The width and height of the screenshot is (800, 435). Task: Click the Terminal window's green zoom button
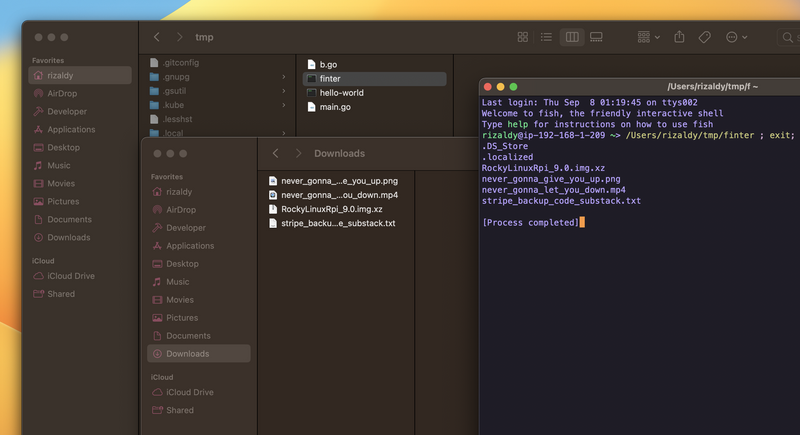[x=513, y=87]
